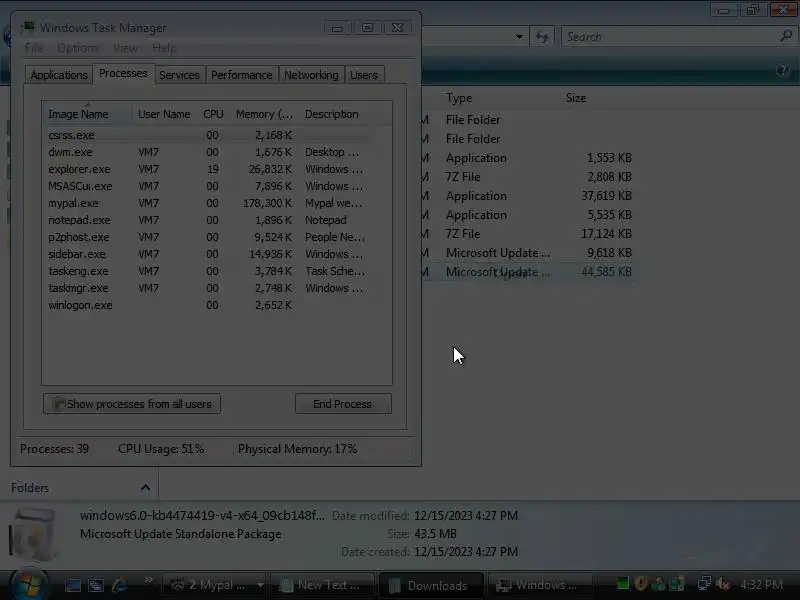Open the Windows Start orb

29,584
